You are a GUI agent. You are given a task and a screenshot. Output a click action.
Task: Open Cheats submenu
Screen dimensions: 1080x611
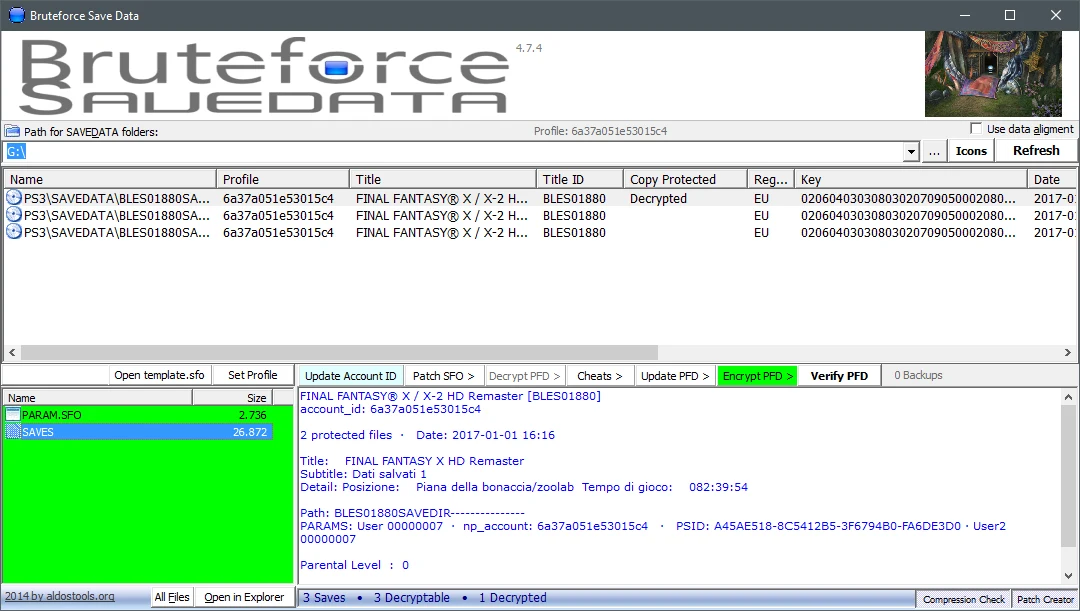(x=599, y=375)
